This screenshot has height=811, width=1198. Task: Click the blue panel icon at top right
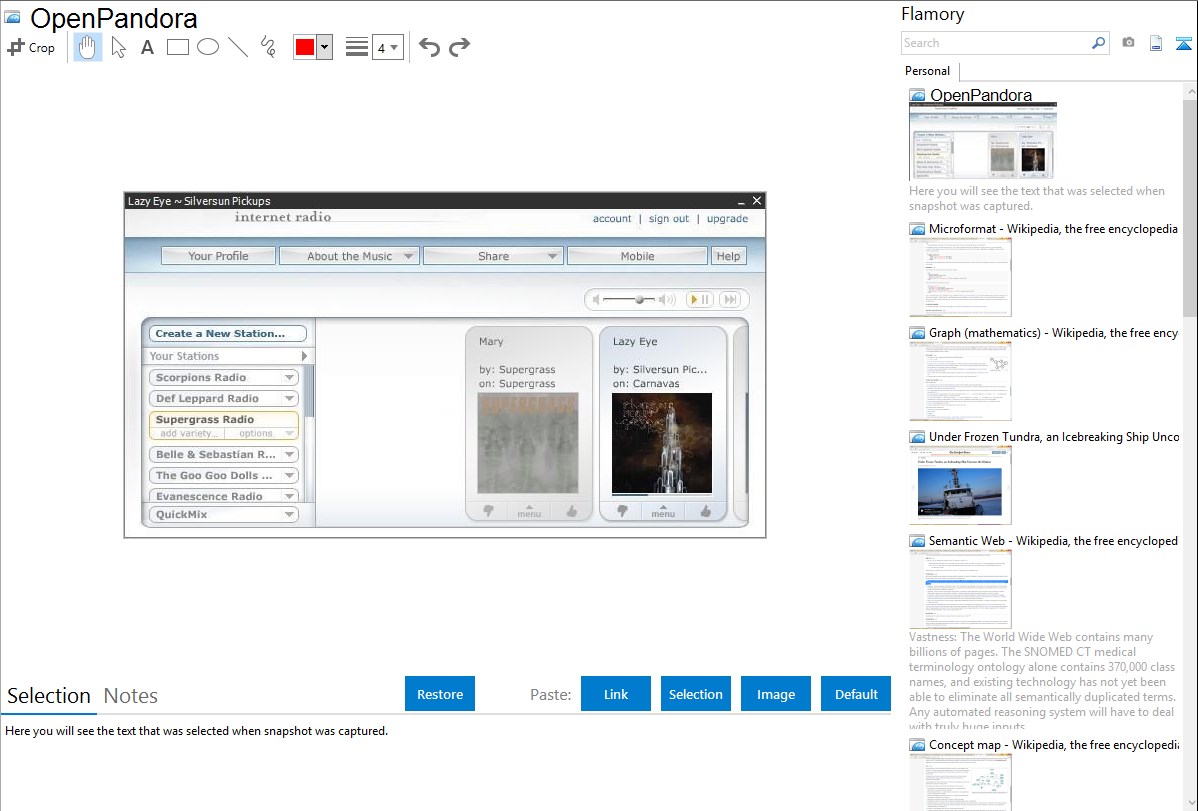(1183, 43)
